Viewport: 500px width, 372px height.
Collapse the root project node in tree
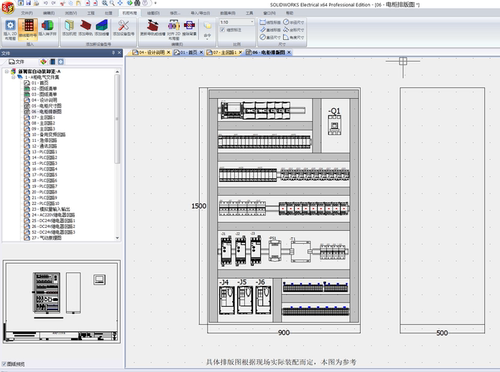click(x=6, y=71)
